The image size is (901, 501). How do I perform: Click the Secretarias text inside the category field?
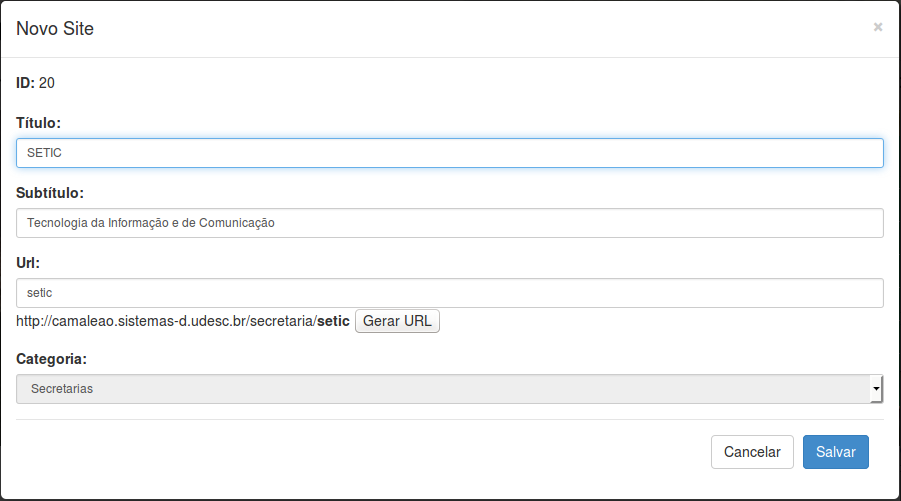[62, 389]
